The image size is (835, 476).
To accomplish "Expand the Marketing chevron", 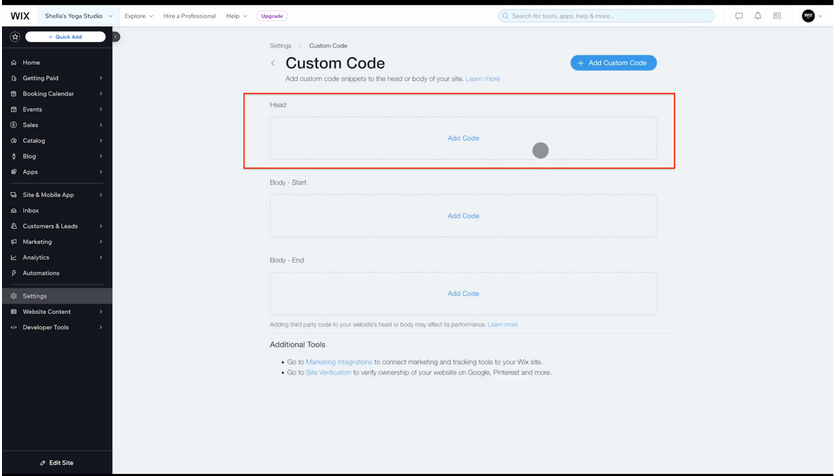I will pyautogui.click(x=101, y=242).
